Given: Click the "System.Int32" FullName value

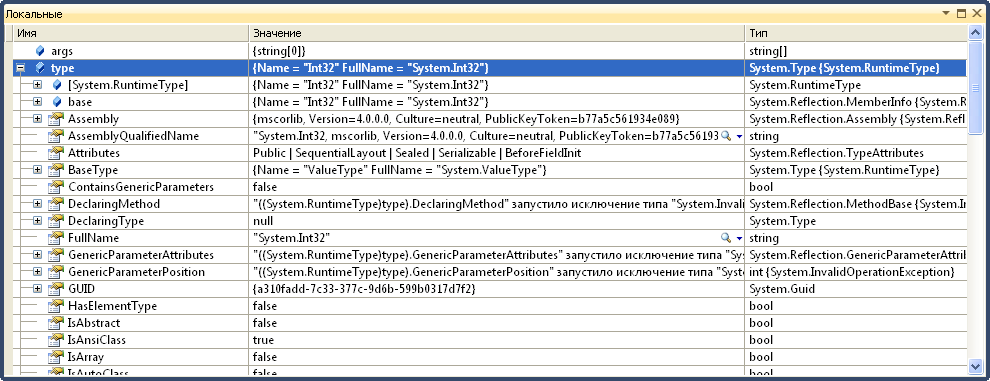Looking at the screenshot, I should 292,238.
